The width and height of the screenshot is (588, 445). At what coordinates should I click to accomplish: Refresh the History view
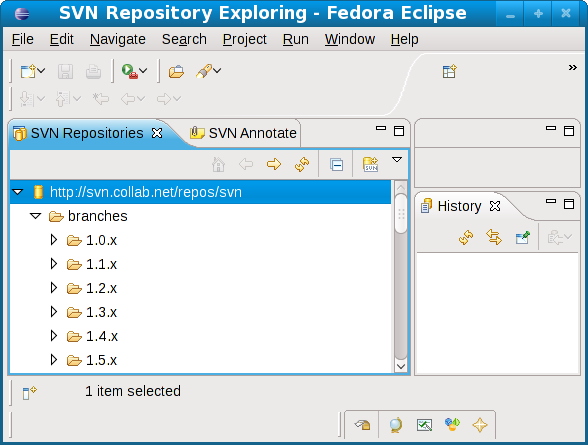(466, 237)
